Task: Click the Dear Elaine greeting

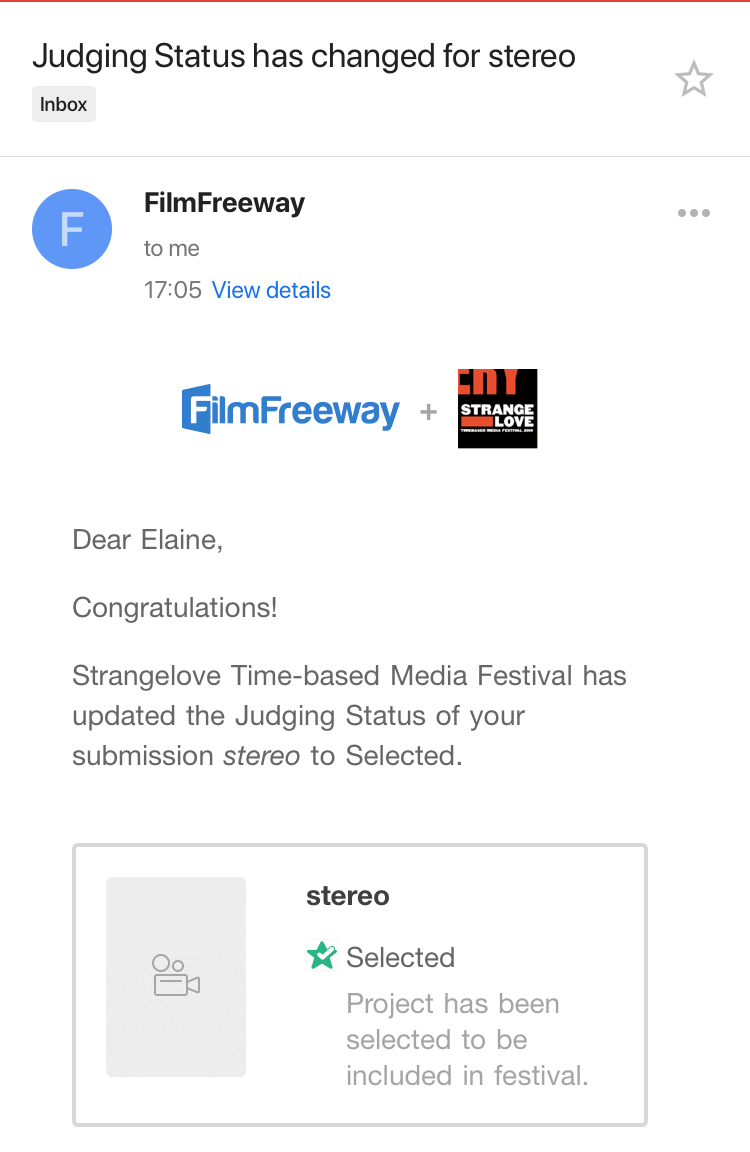Action: (148, 540)
